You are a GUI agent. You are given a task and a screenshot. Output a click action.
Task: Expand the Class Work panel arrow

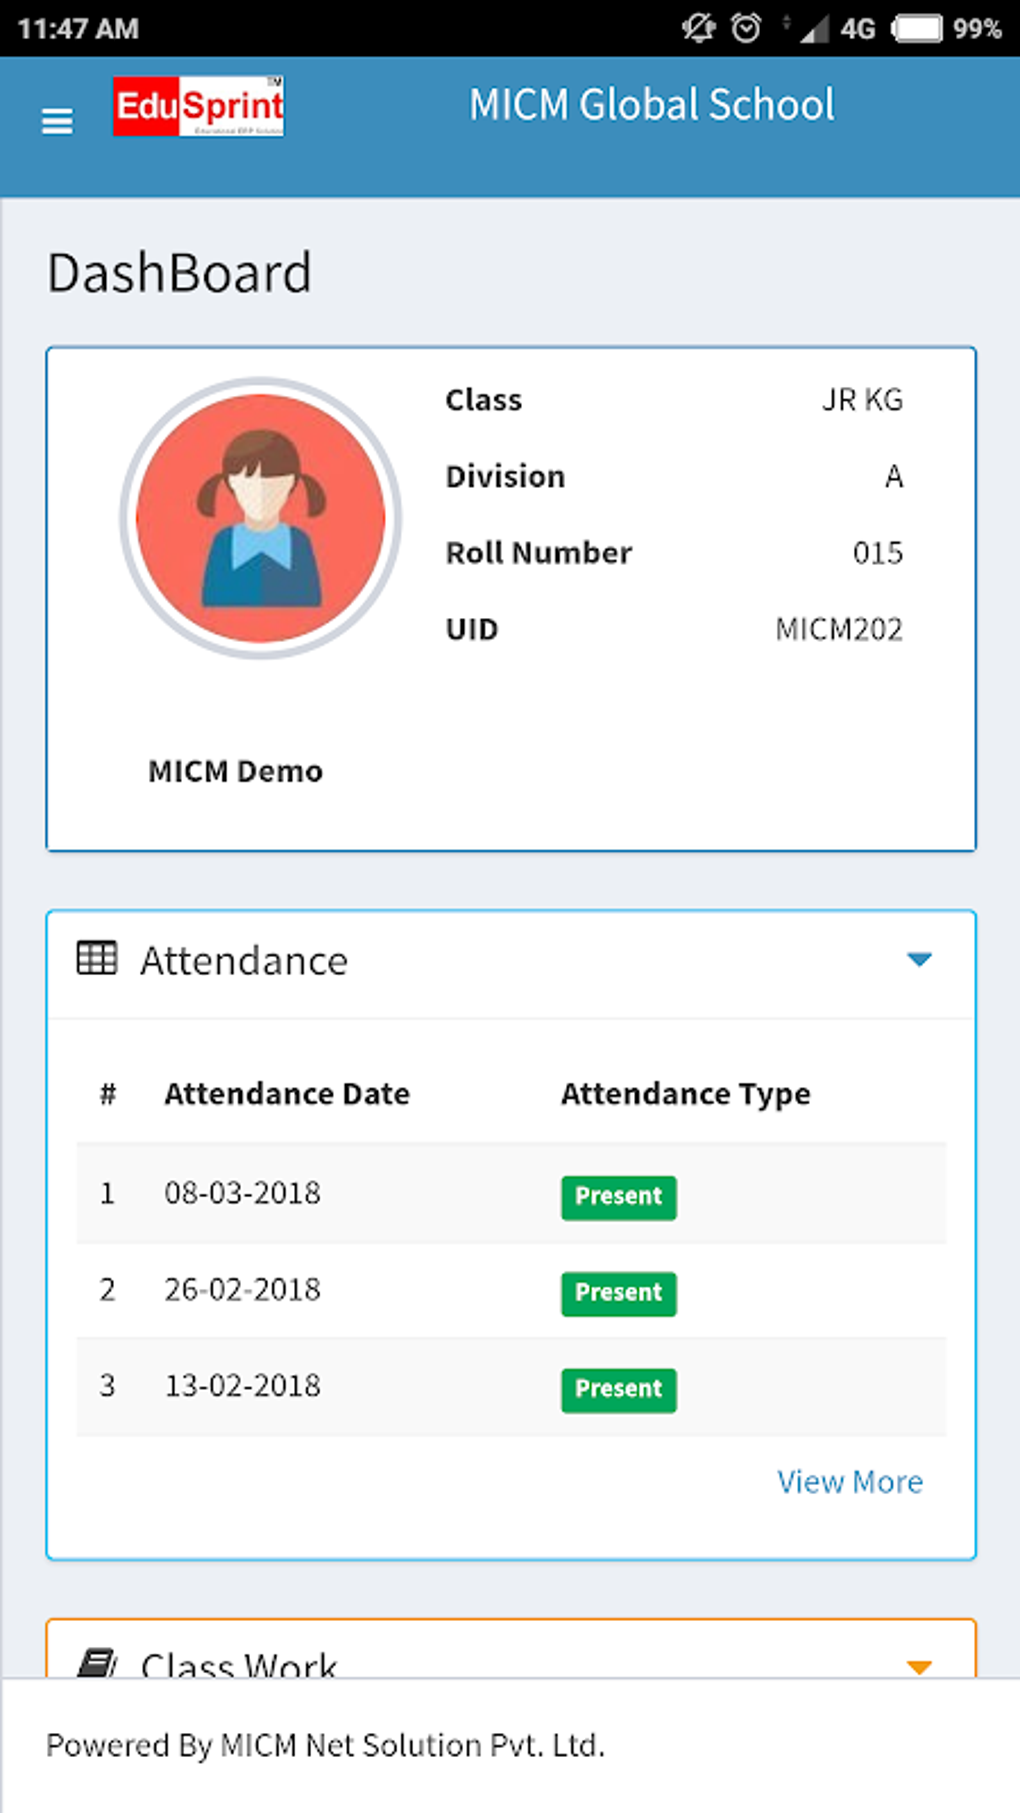[919, 1665]
